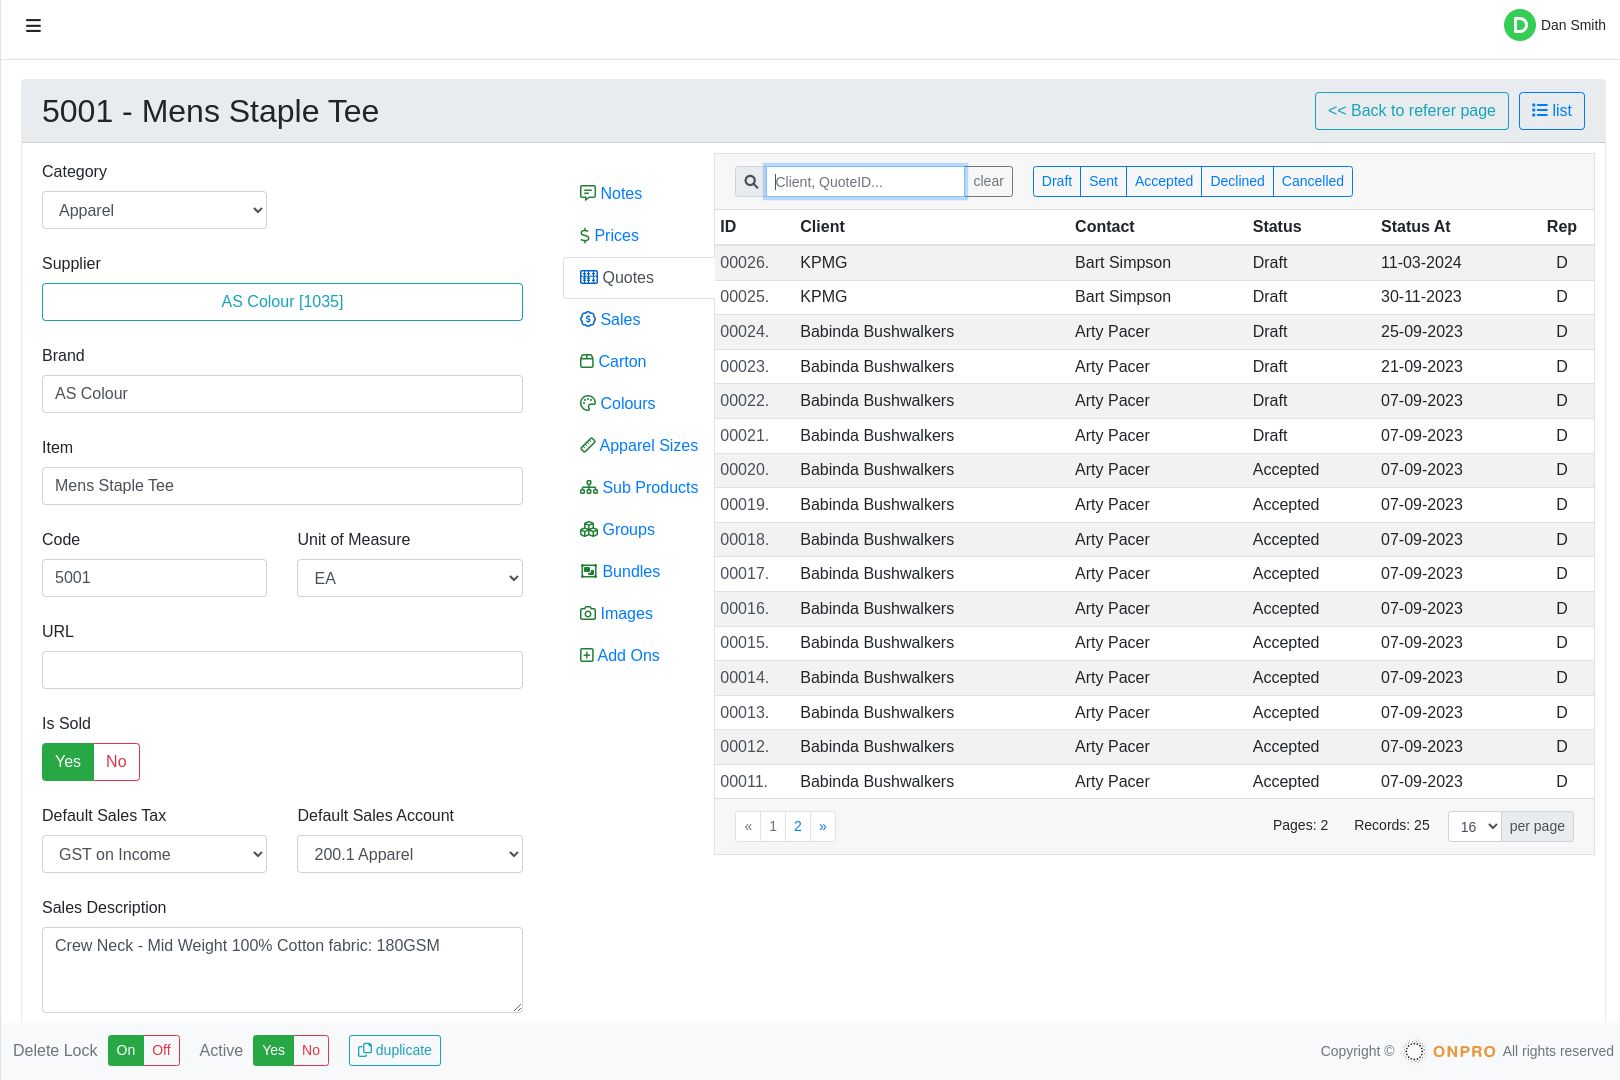This screenshot has width=1620, height=1080.
Task: Open the Apparel Sizes tab
Action: pyautogui.click(x=639, y=445)
